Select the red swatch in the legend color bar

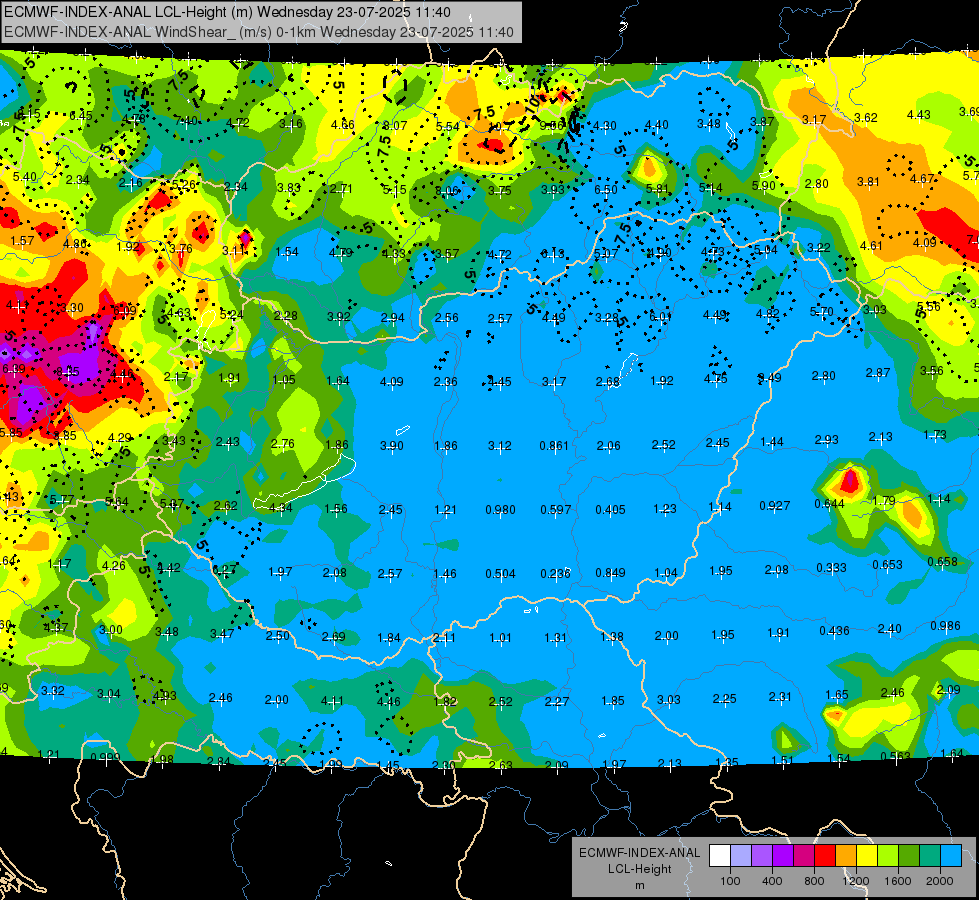(x=825, y=856)
